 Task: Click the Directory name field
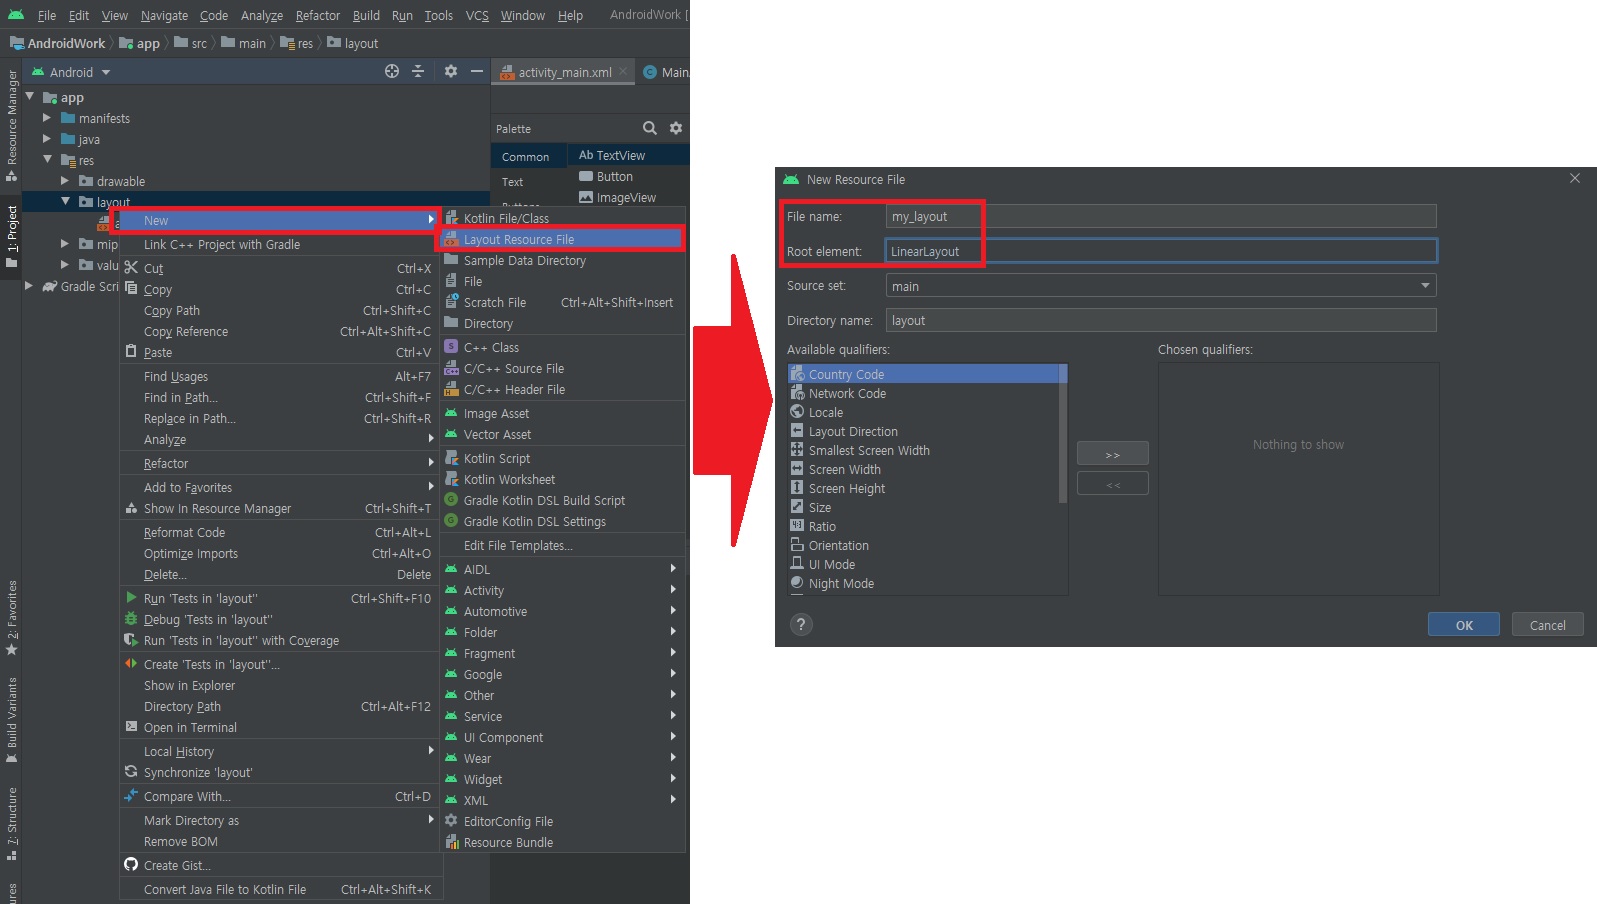1161,320
